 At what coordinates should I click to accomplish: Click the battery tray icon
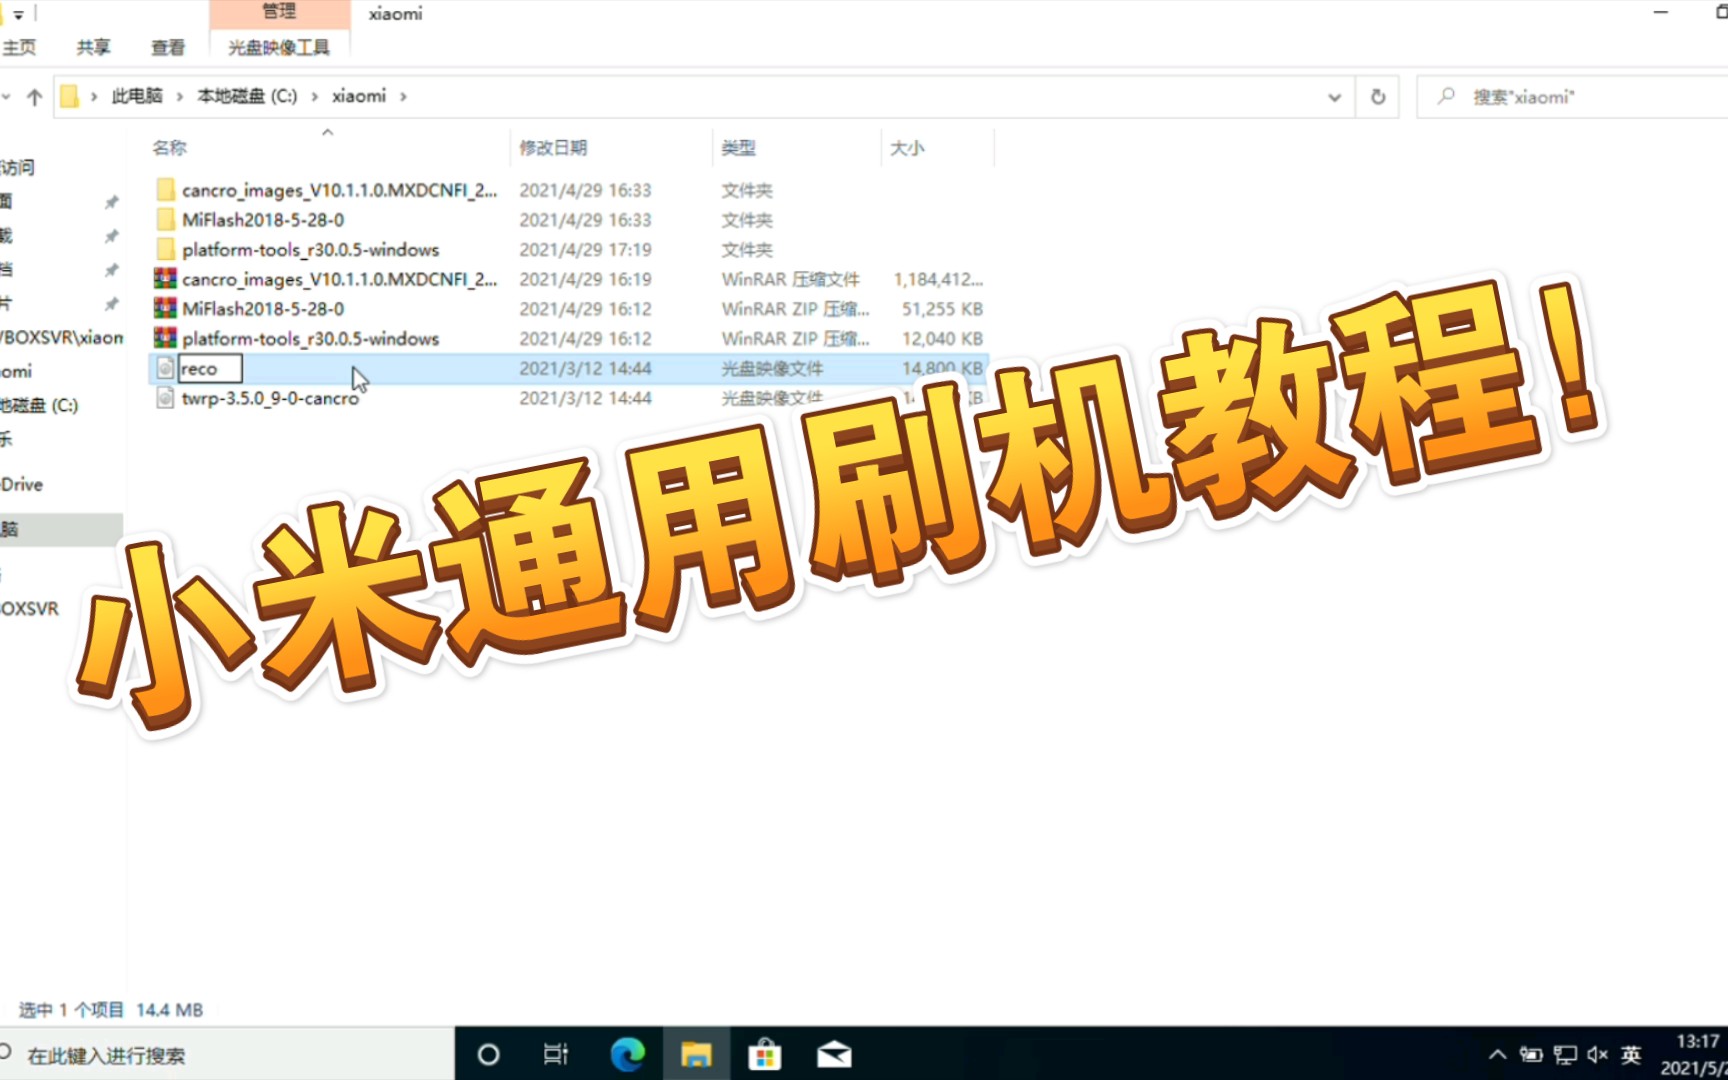(1531, 1055)
